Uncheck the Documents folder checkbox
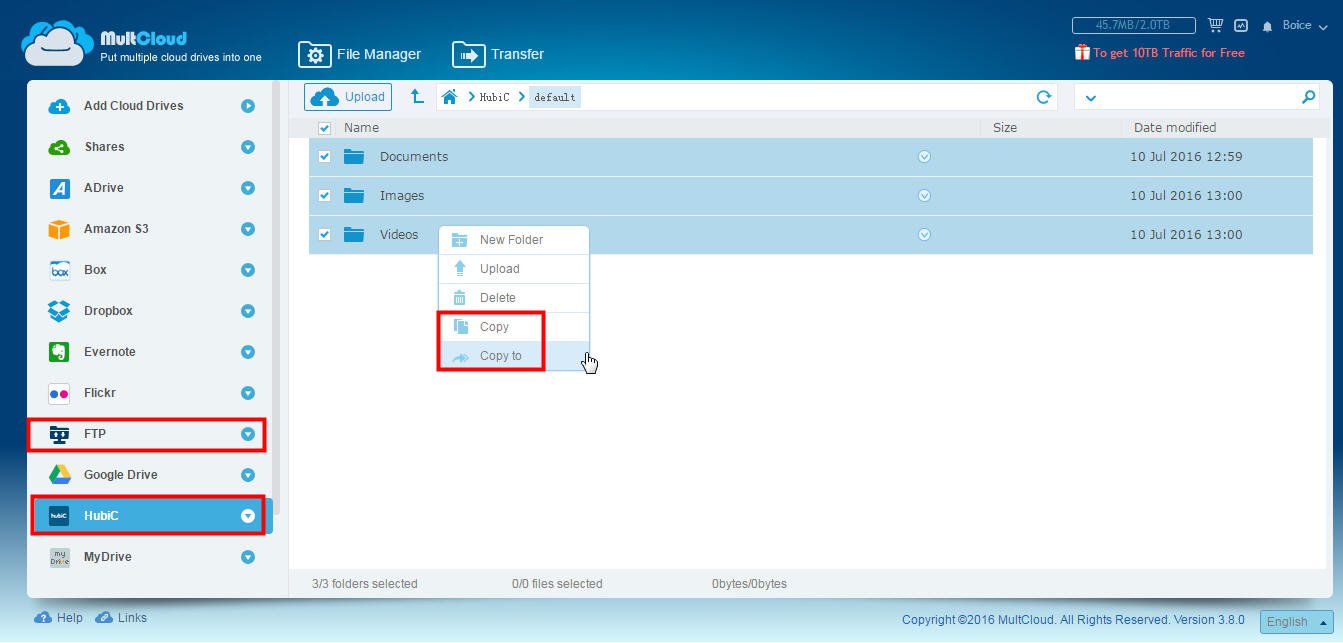The image size is (1343, 643). [x=324, y=157]
